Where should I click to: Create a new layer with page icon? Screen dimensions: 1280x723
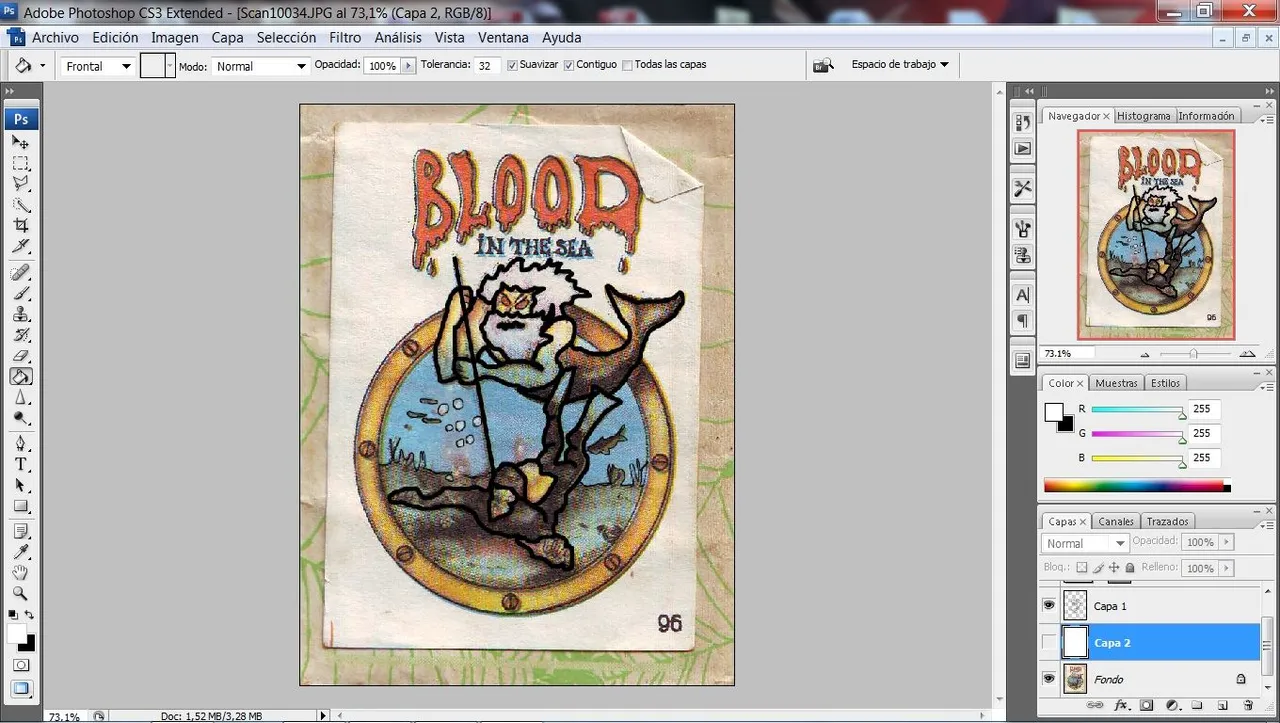pos(1223,706)
